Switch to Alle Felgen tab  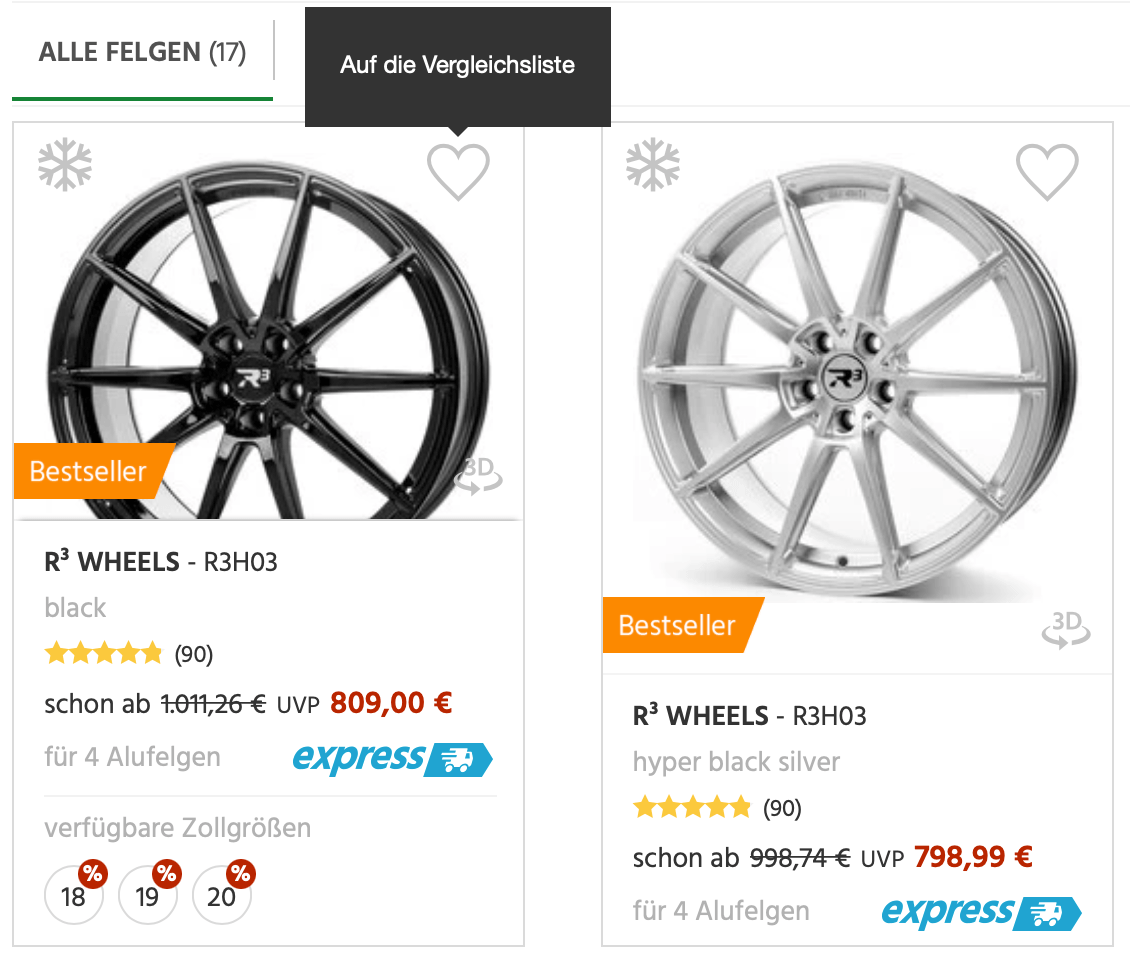(142, 53)
